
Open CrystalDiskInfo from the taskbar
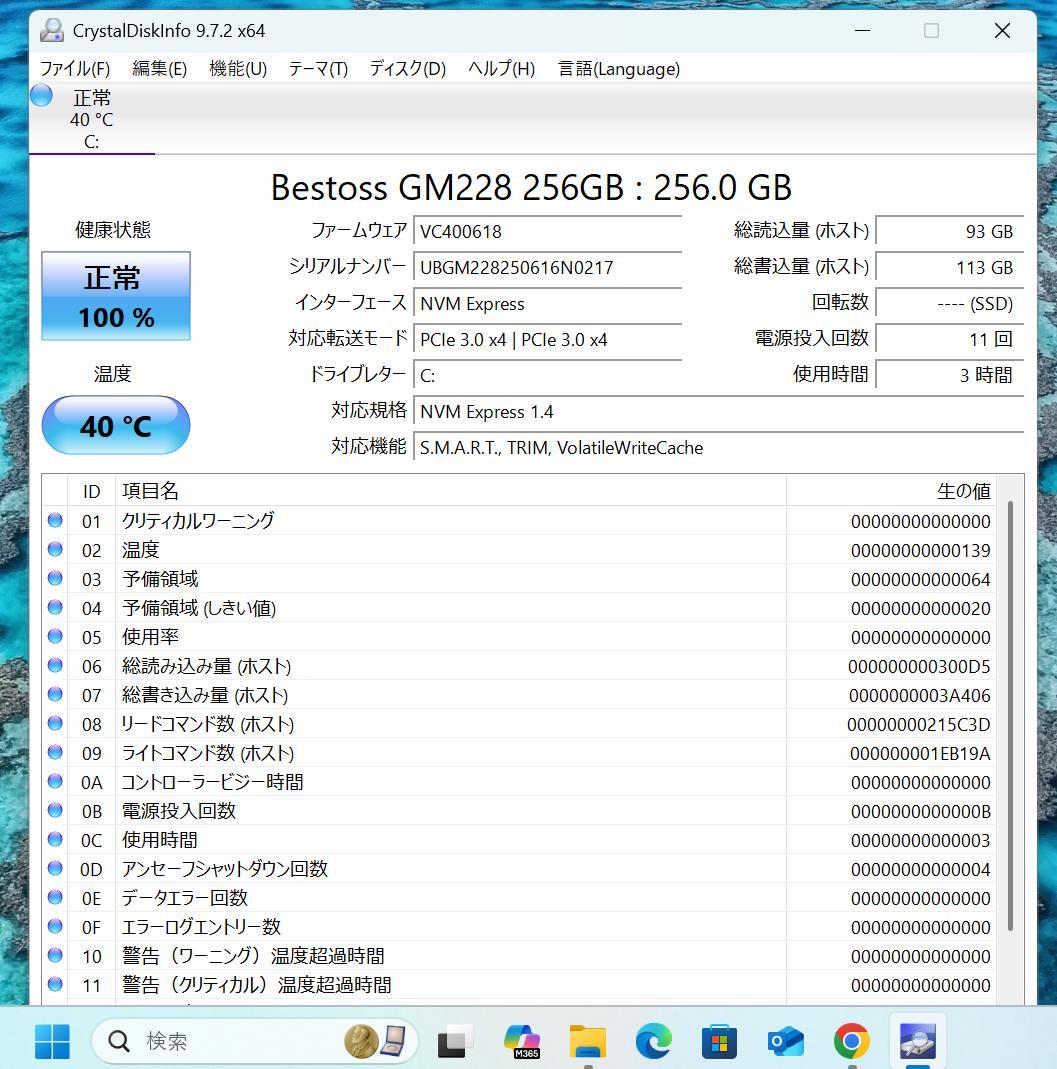pos(916,1040)
